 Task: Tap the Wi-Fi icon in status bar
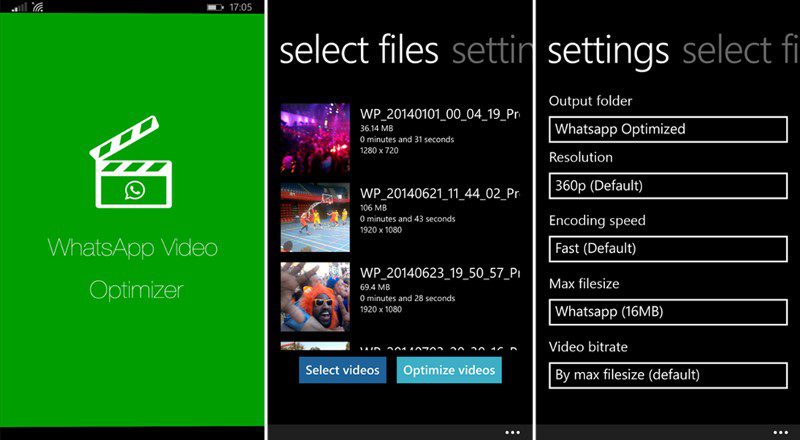coord(37,7)
